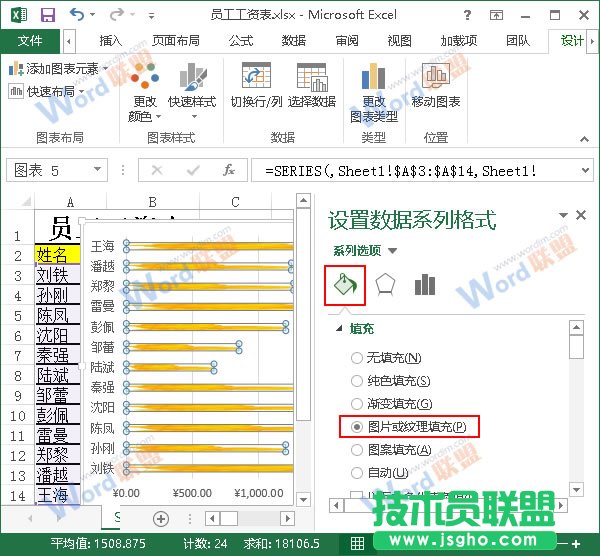
Task: Click 切换行/列 switch row/column
Action: [x=256, y=85]
